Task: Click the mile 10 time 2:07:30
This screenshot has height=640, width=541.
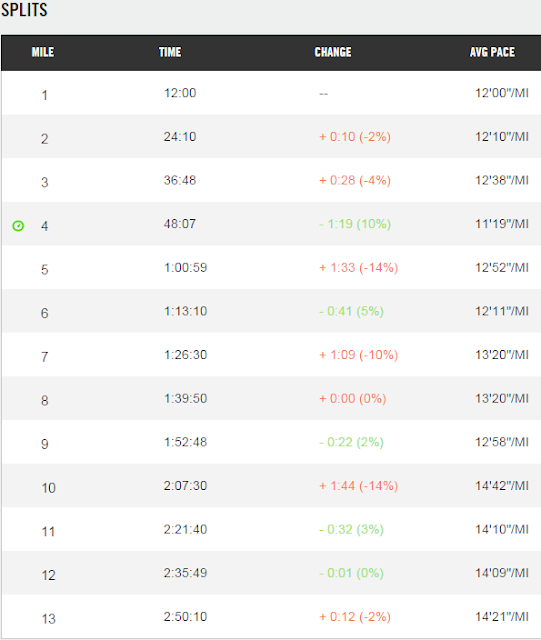Action: pyautogui.click(x=185, y=486)
